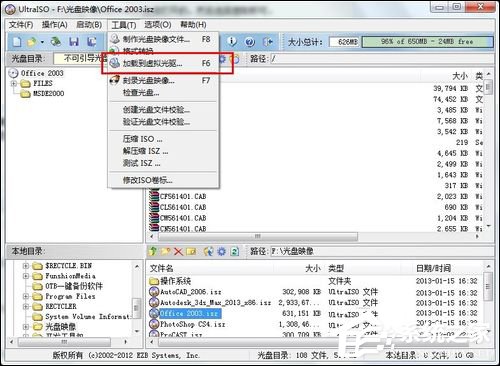Open the 启动(B) menu
The width and height of the screenshot is (500, 366).
[x=89, y=25]
